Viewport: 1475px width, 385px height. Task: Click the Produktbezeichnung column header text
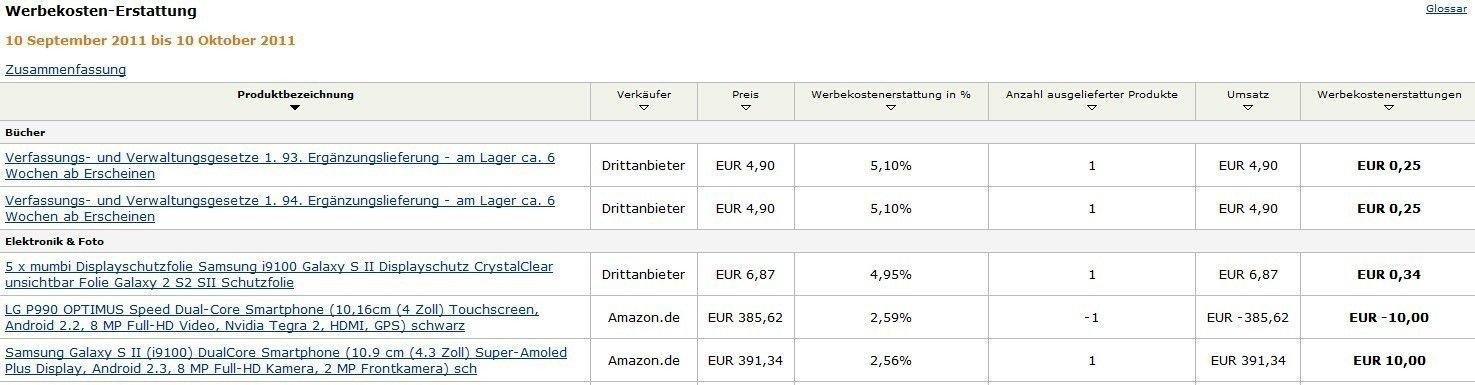pyautogui.click(x=295, y=95)
